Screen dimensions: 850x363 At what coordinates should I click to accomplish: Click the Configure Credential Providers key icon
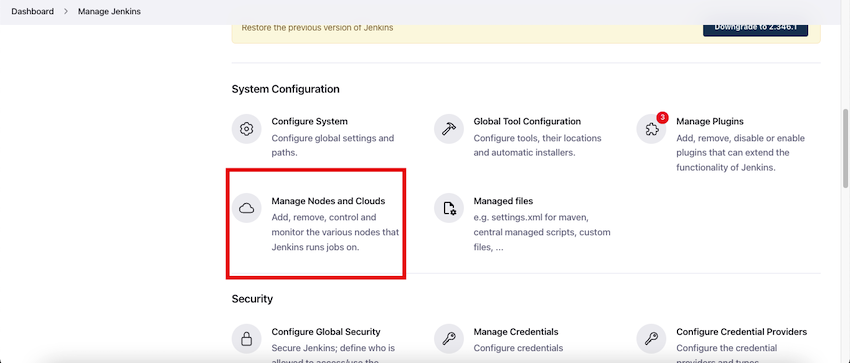651,339
